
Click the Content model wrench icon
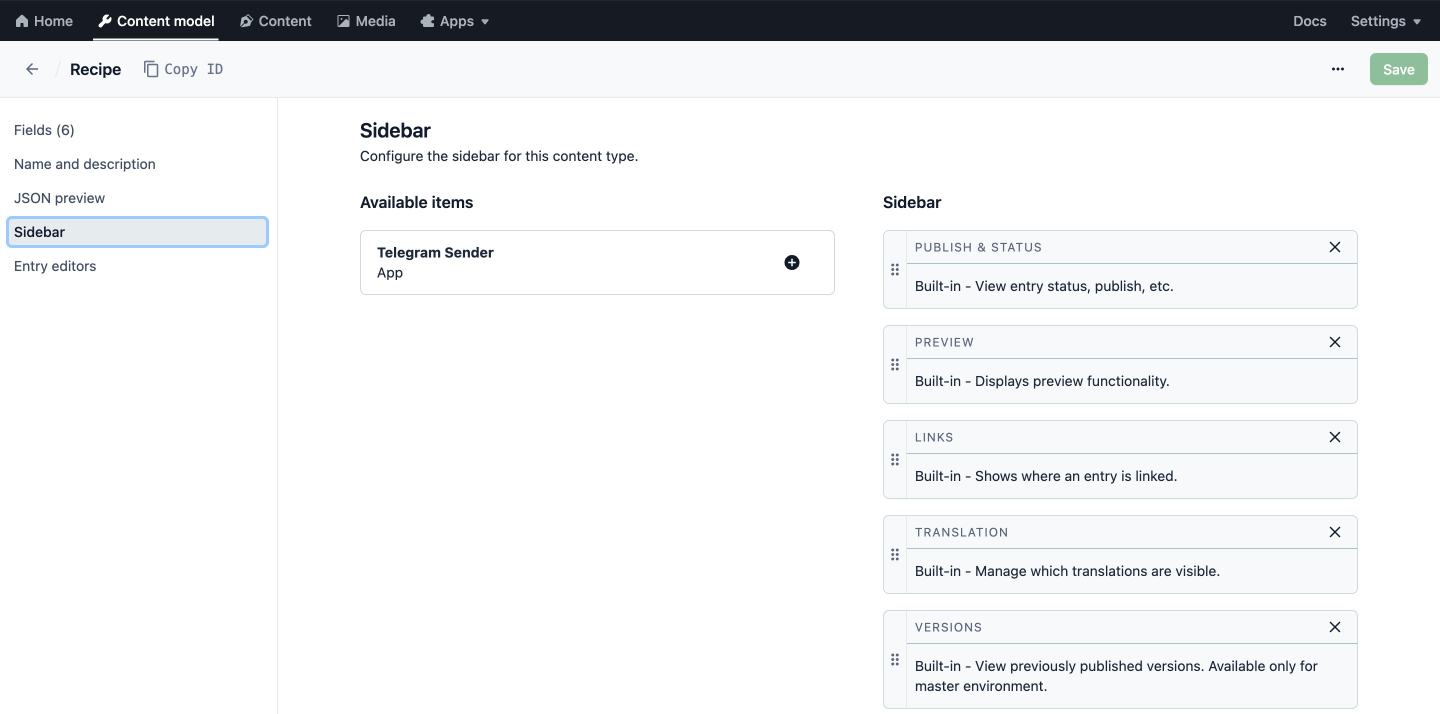[104, 20]
